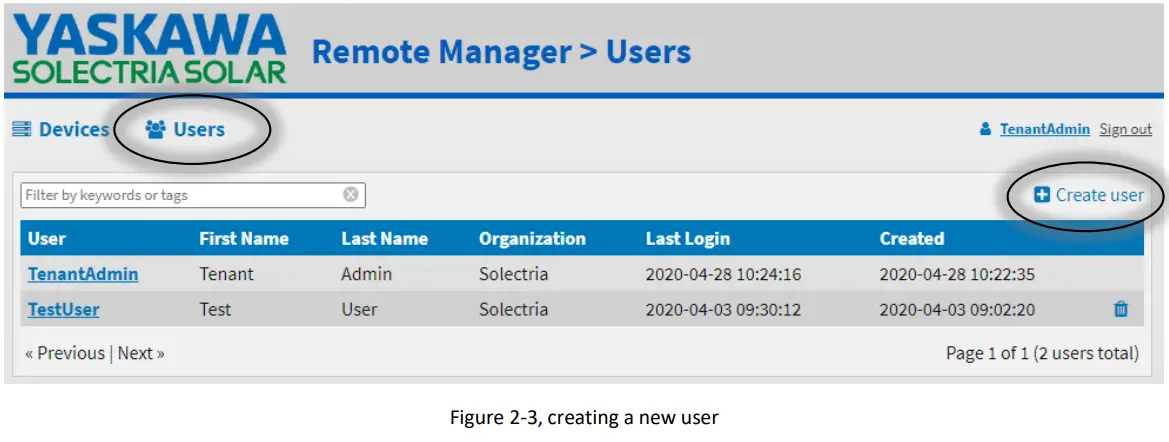Viewport: 1169px width, 442px height.
Task: Open the TenantAdmin account link
Action: (x=1044, y=130)
